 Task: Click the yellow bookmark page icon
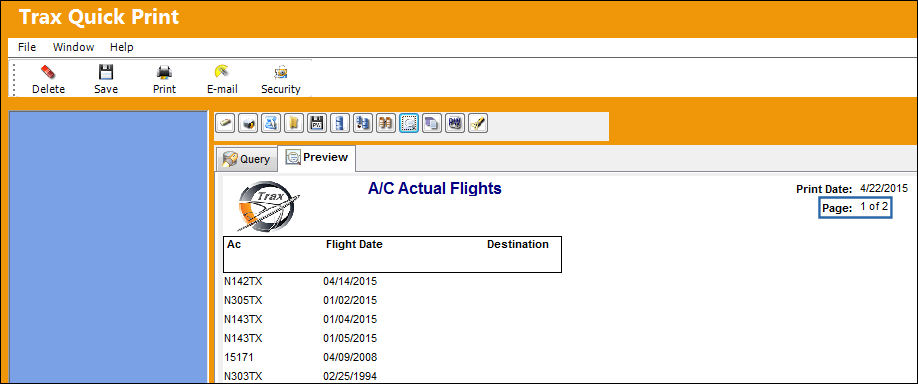[x=293, y=124]
